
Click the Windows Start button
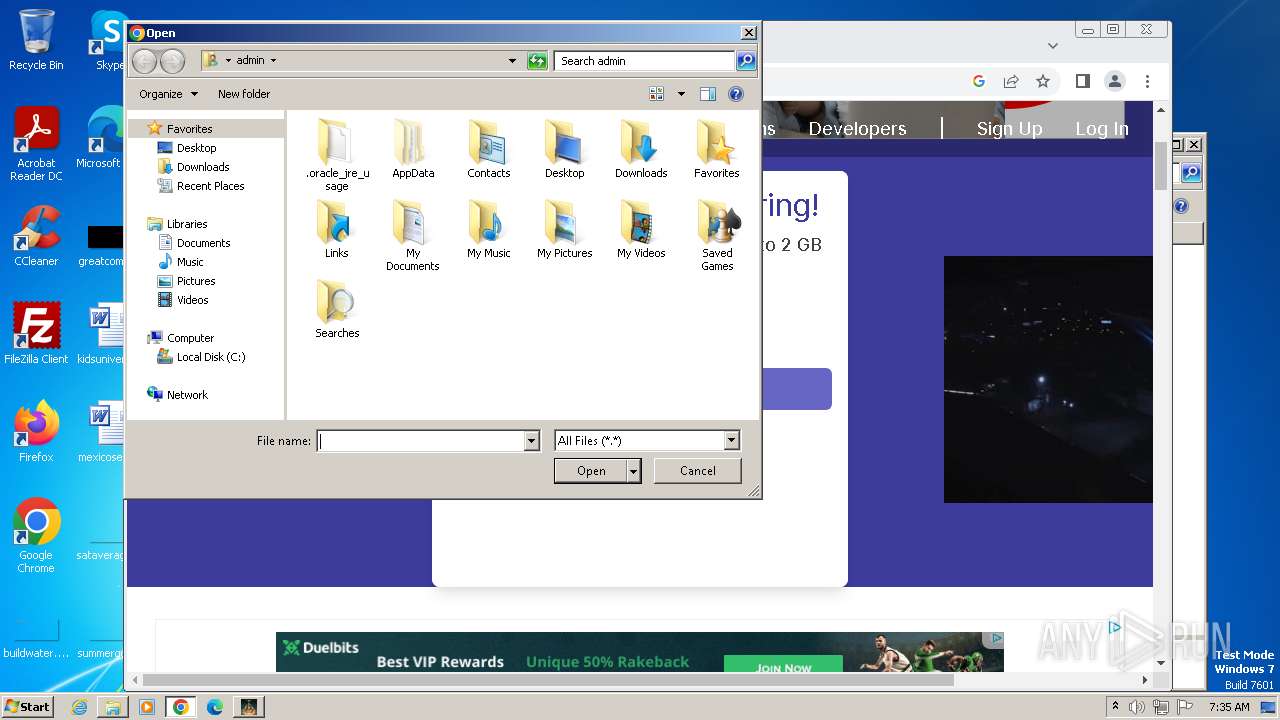(28, 706)
